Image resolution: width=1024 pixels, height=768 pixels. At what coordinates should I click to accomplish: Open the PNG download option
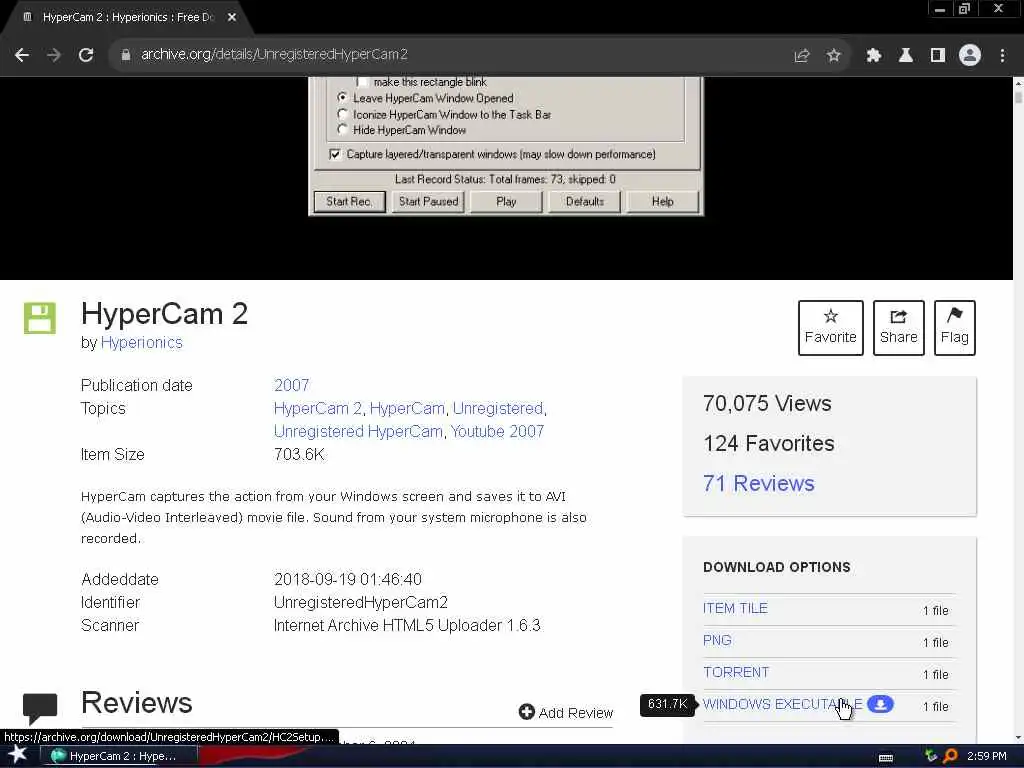click(717, 640)
